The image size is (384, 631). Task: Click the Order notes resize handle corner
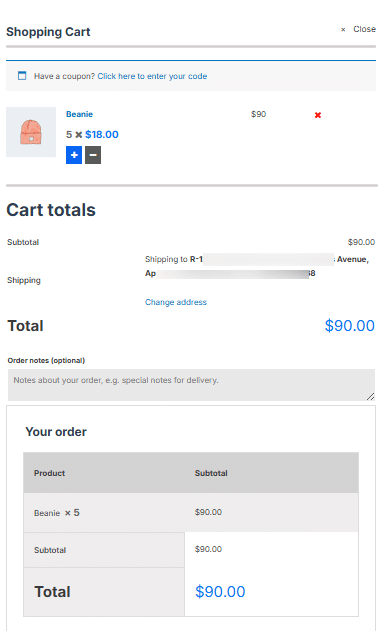pyautogui.click(x=371, y=396)
